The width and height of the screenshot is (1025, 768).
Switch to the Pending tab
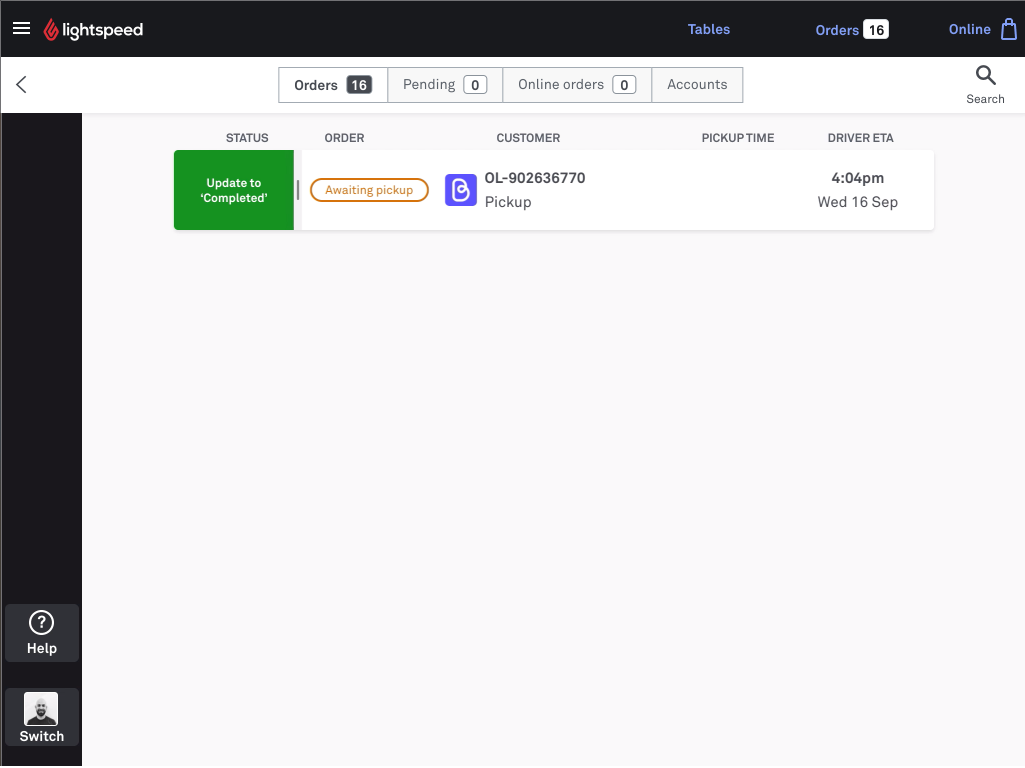(445, 85)
